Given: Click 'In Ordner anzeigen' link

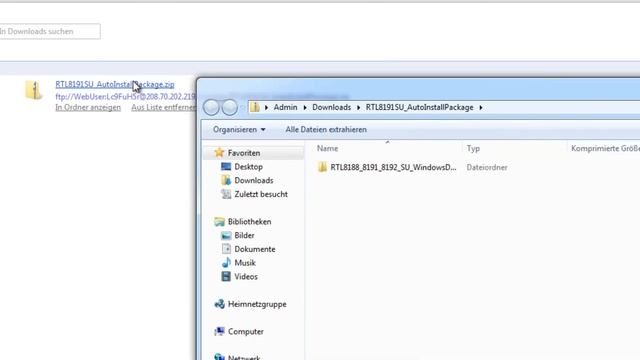Looking at the screenshot, I should (88, 107).
